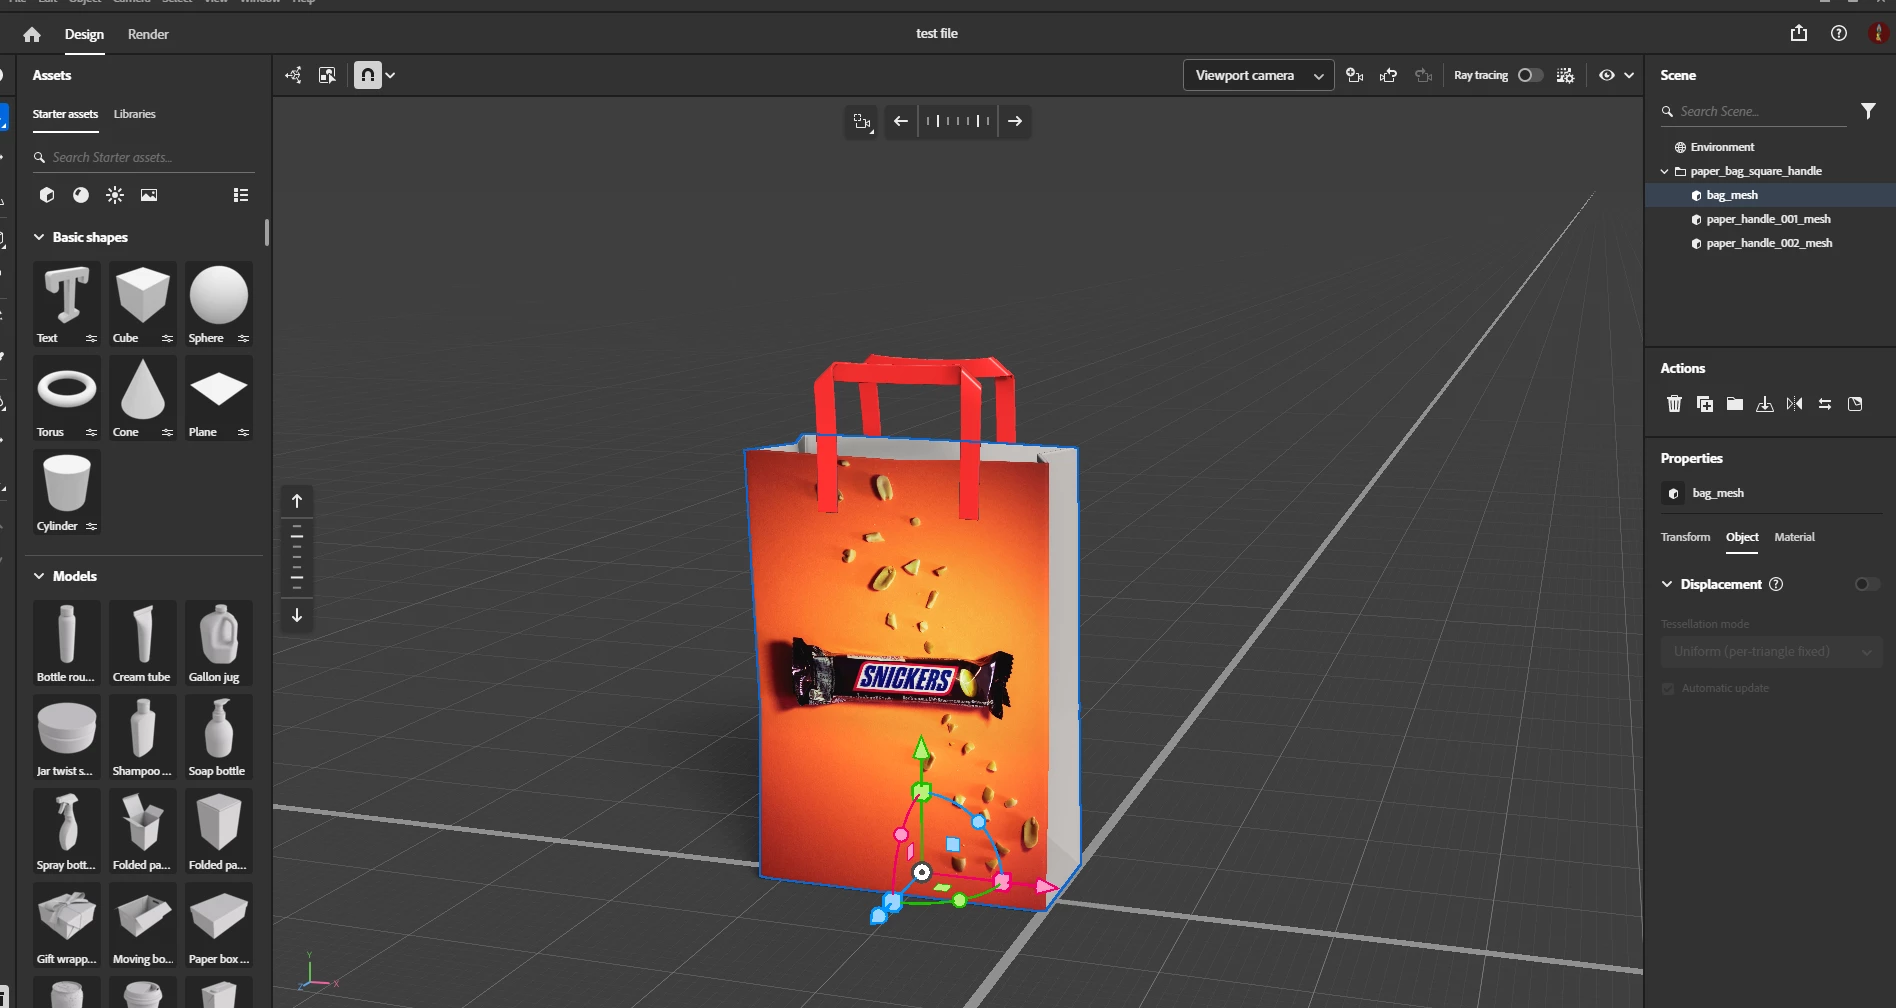
Task: Toggle the Displacement switch
Action: (x=1867, y=584)
